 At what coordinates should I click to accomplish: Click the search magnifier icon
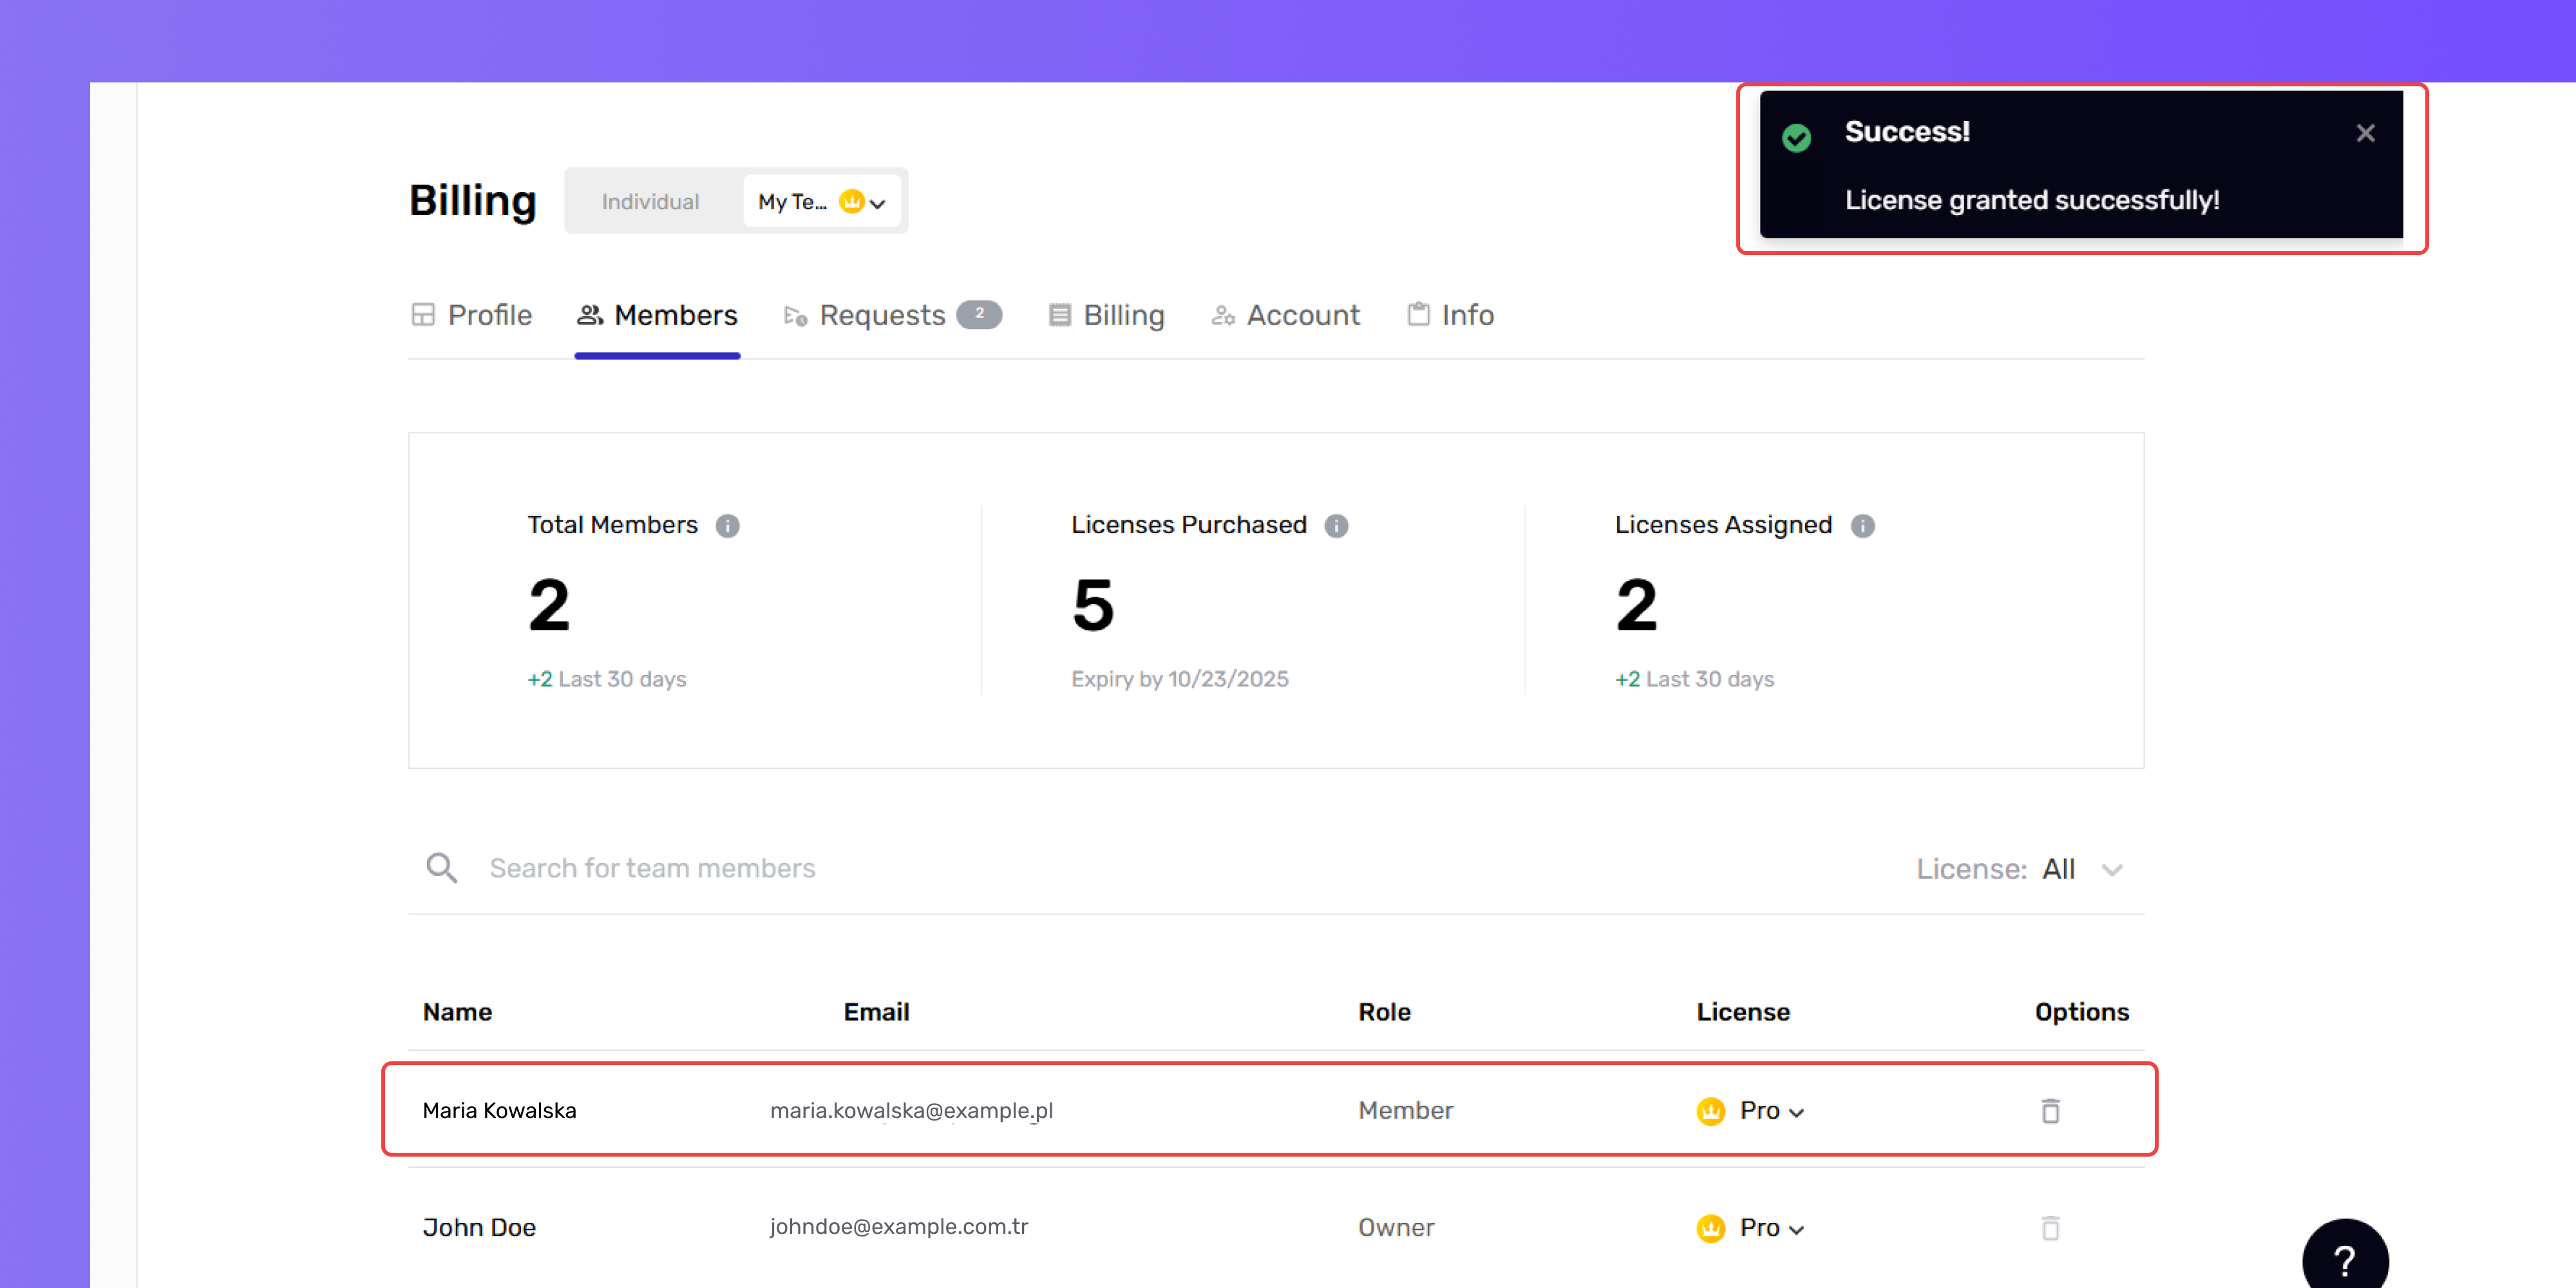(441, 868)
